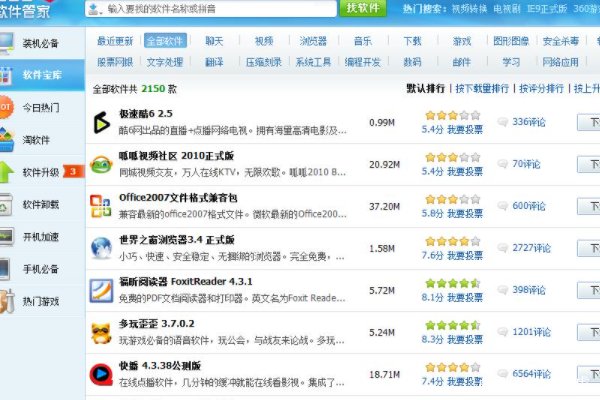Viewport: 600px width, 400px height.
Task: Click star rating of 世界之窗浏览器
Action: tap(452, 241)
